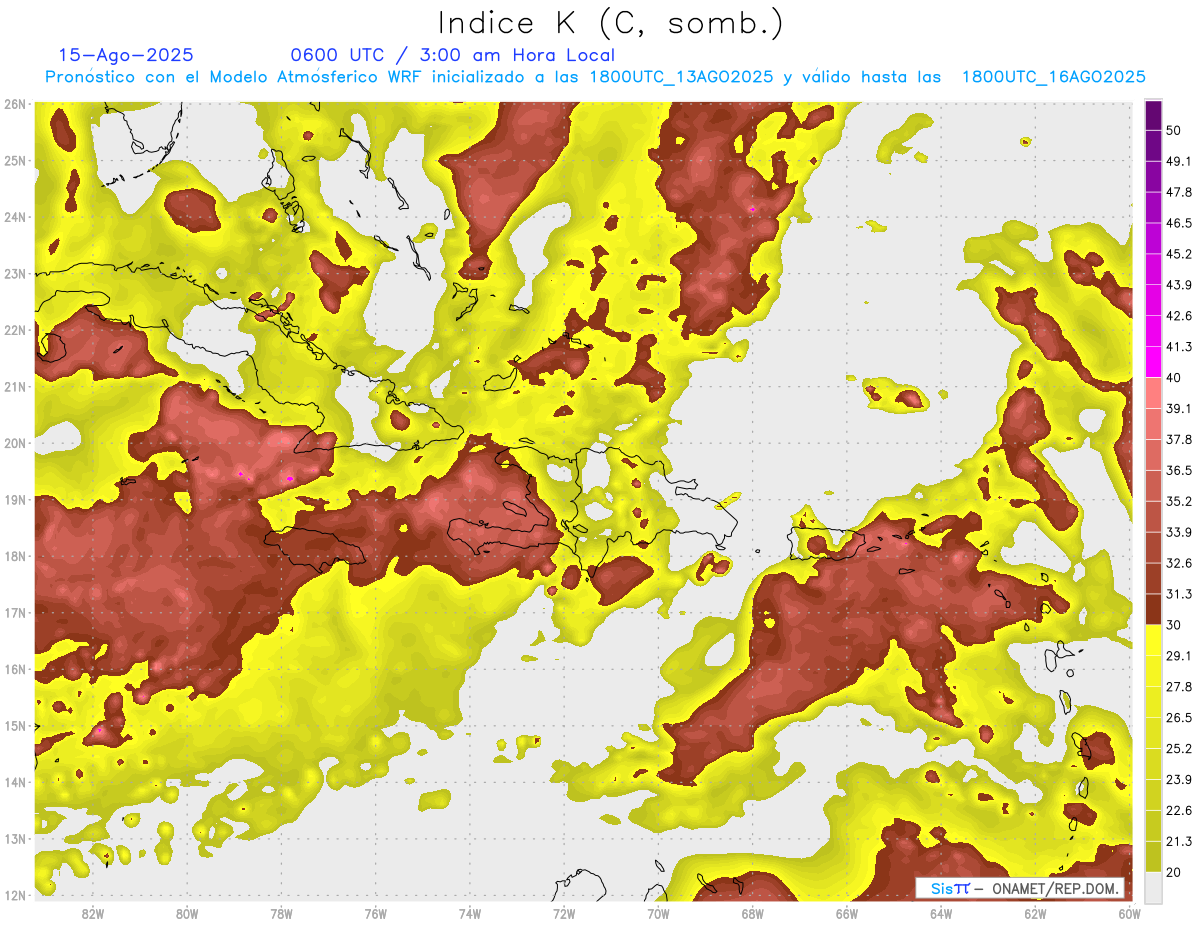This screenshot has height=927, width=1200.
Task: Click the latitude label "26N"
Action: click(x=16, y=104)
